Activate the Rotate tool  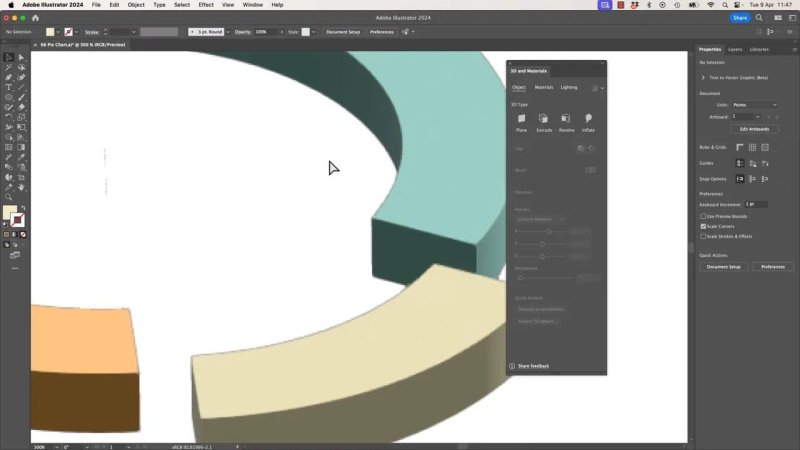click(x=9, y=117)
